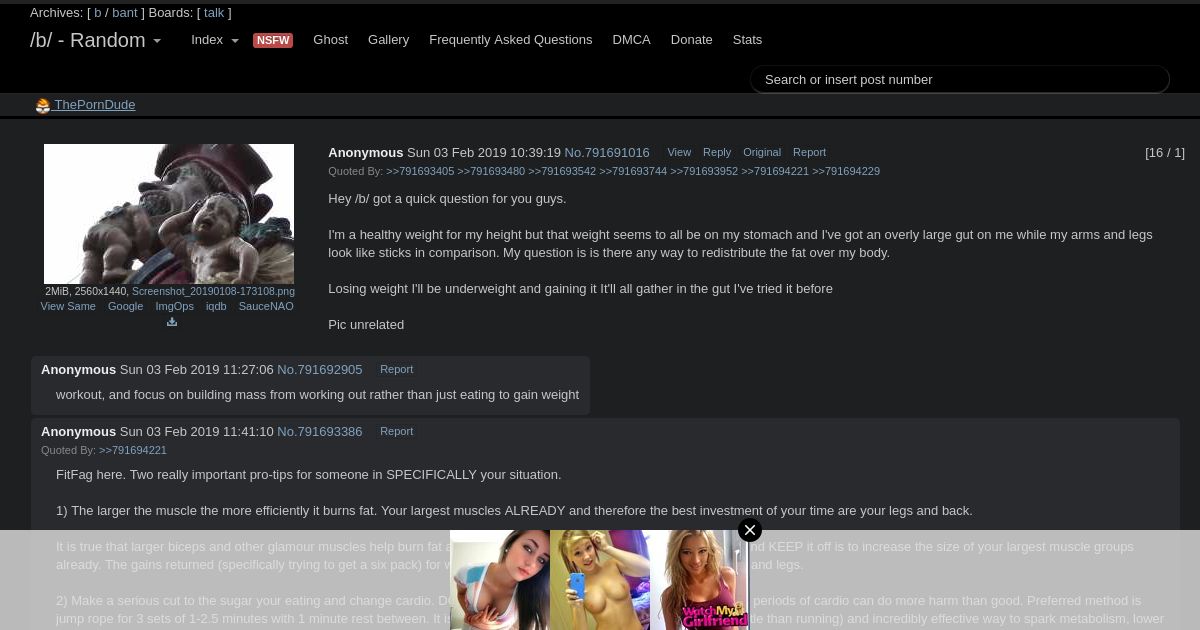
Task: Open the Stats page
Action: 747,40
